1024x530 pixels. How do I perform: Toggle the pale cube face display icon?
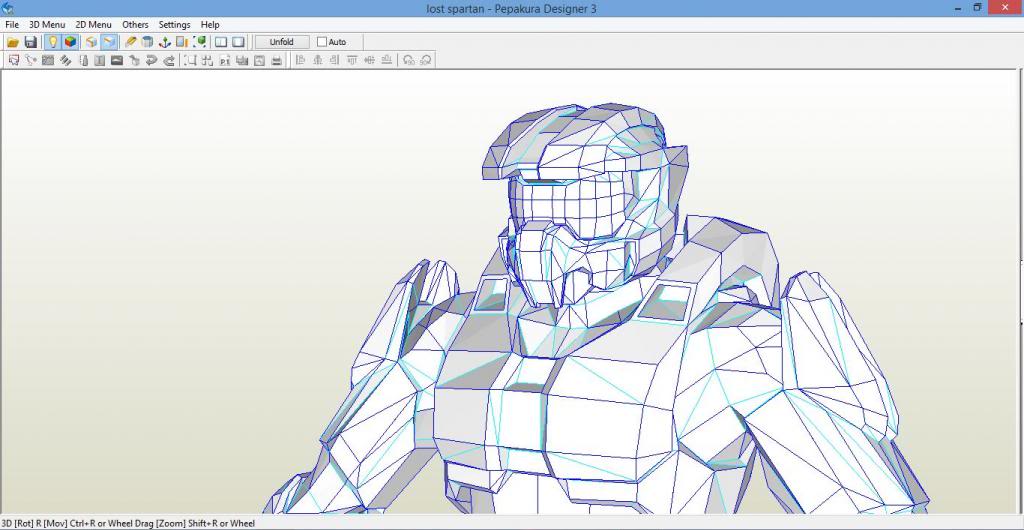pyautogui.click(x=91, y=42)
